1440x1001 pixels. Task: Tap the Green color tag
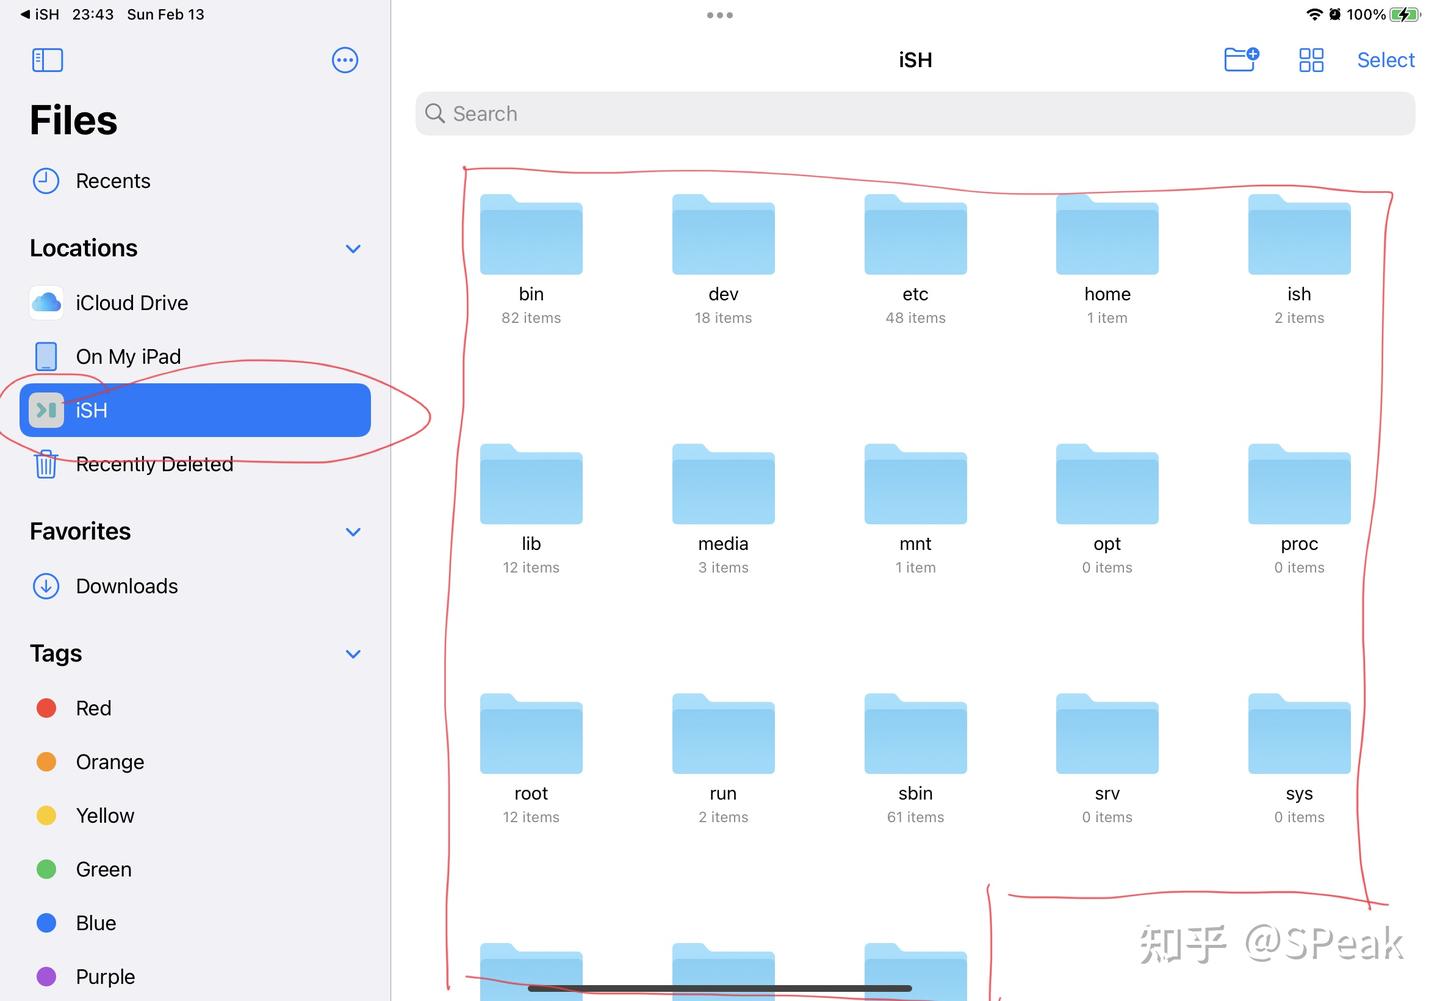(x=103, y=869)
